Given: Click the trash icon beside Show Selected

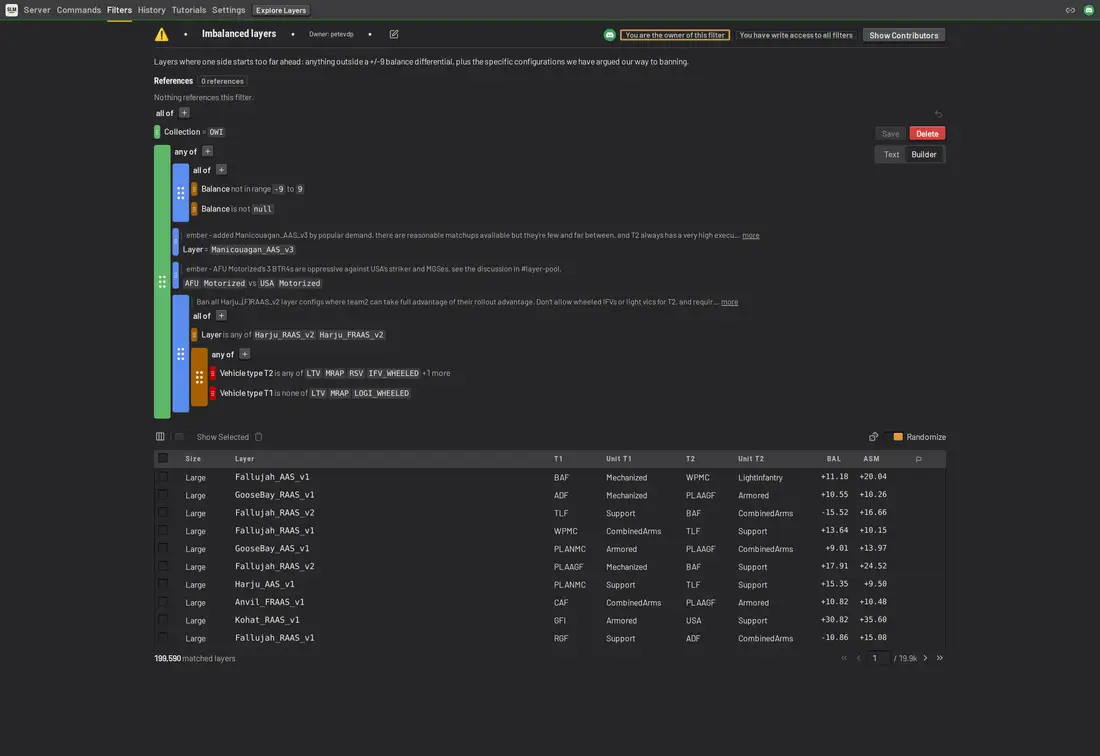Looking at the screenshot, I should coord(258,436).
